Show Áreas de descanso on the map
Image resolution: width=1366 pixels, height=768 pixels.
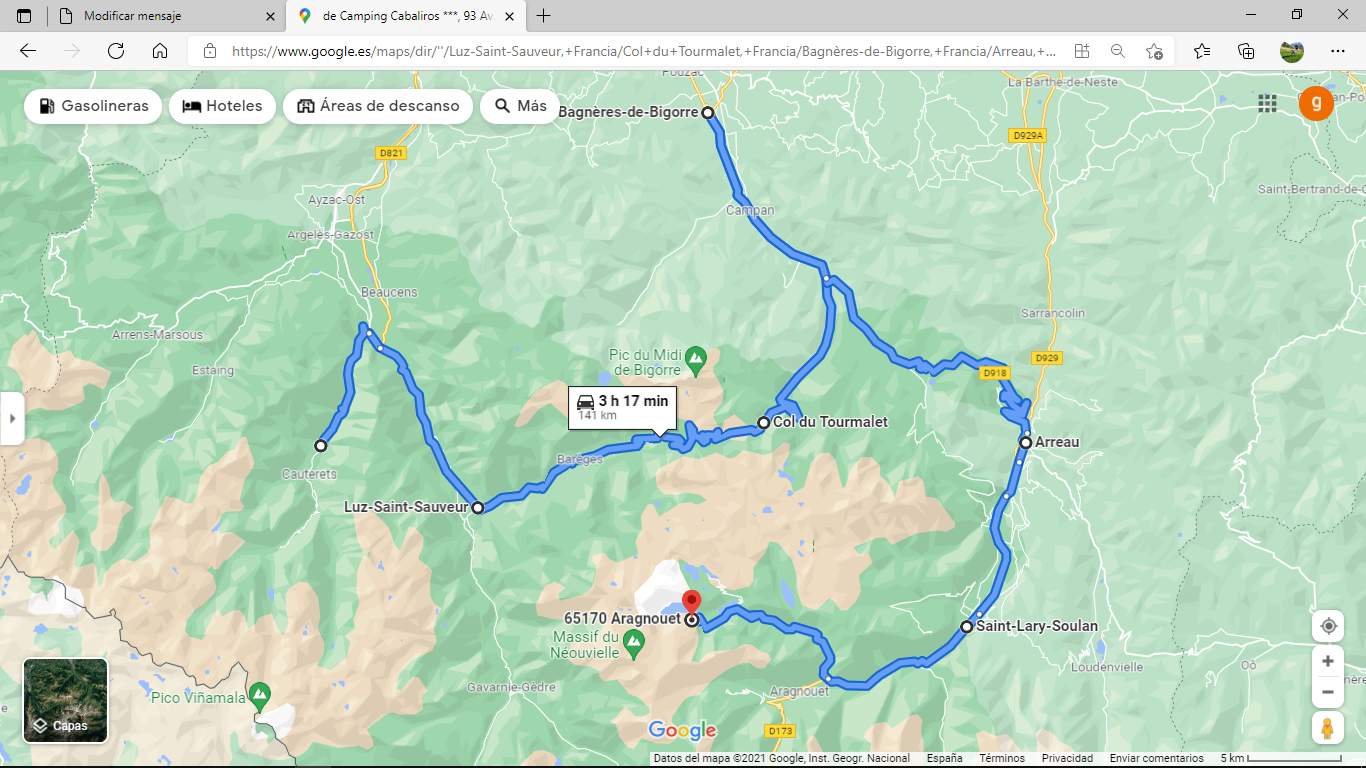click(x=378, y=106)
